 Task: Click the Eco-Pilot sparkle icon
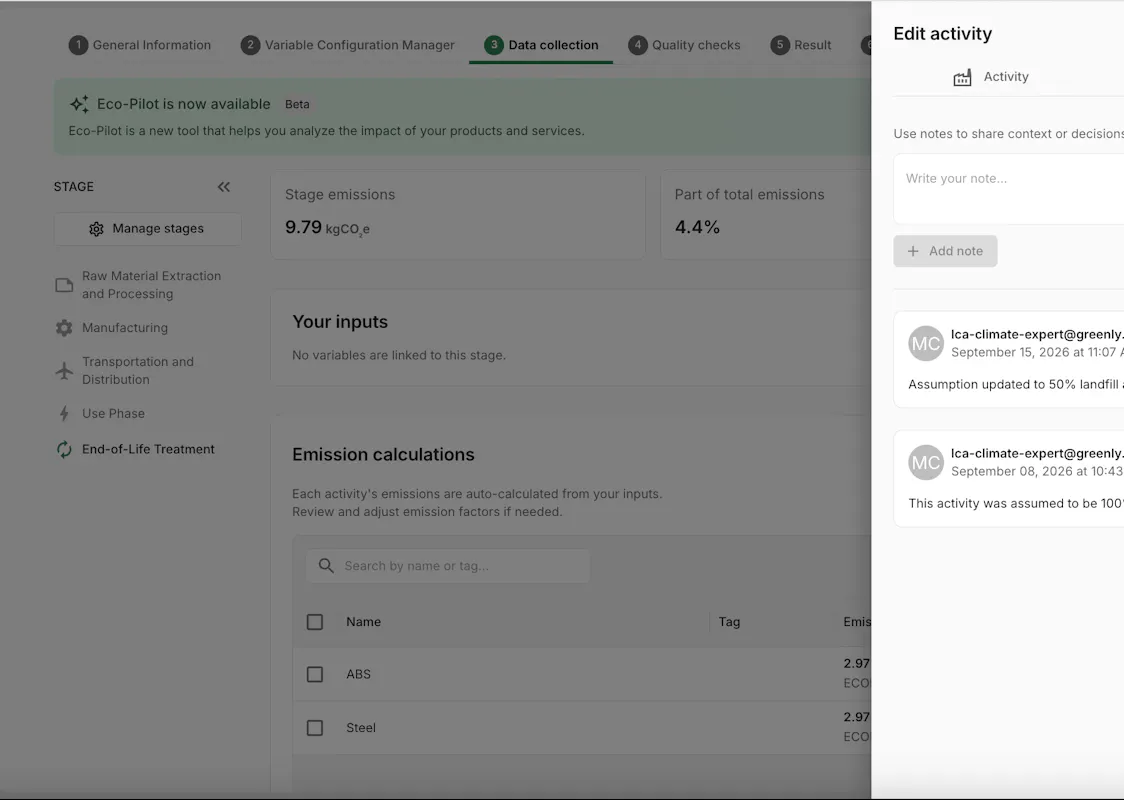[79, 104]
